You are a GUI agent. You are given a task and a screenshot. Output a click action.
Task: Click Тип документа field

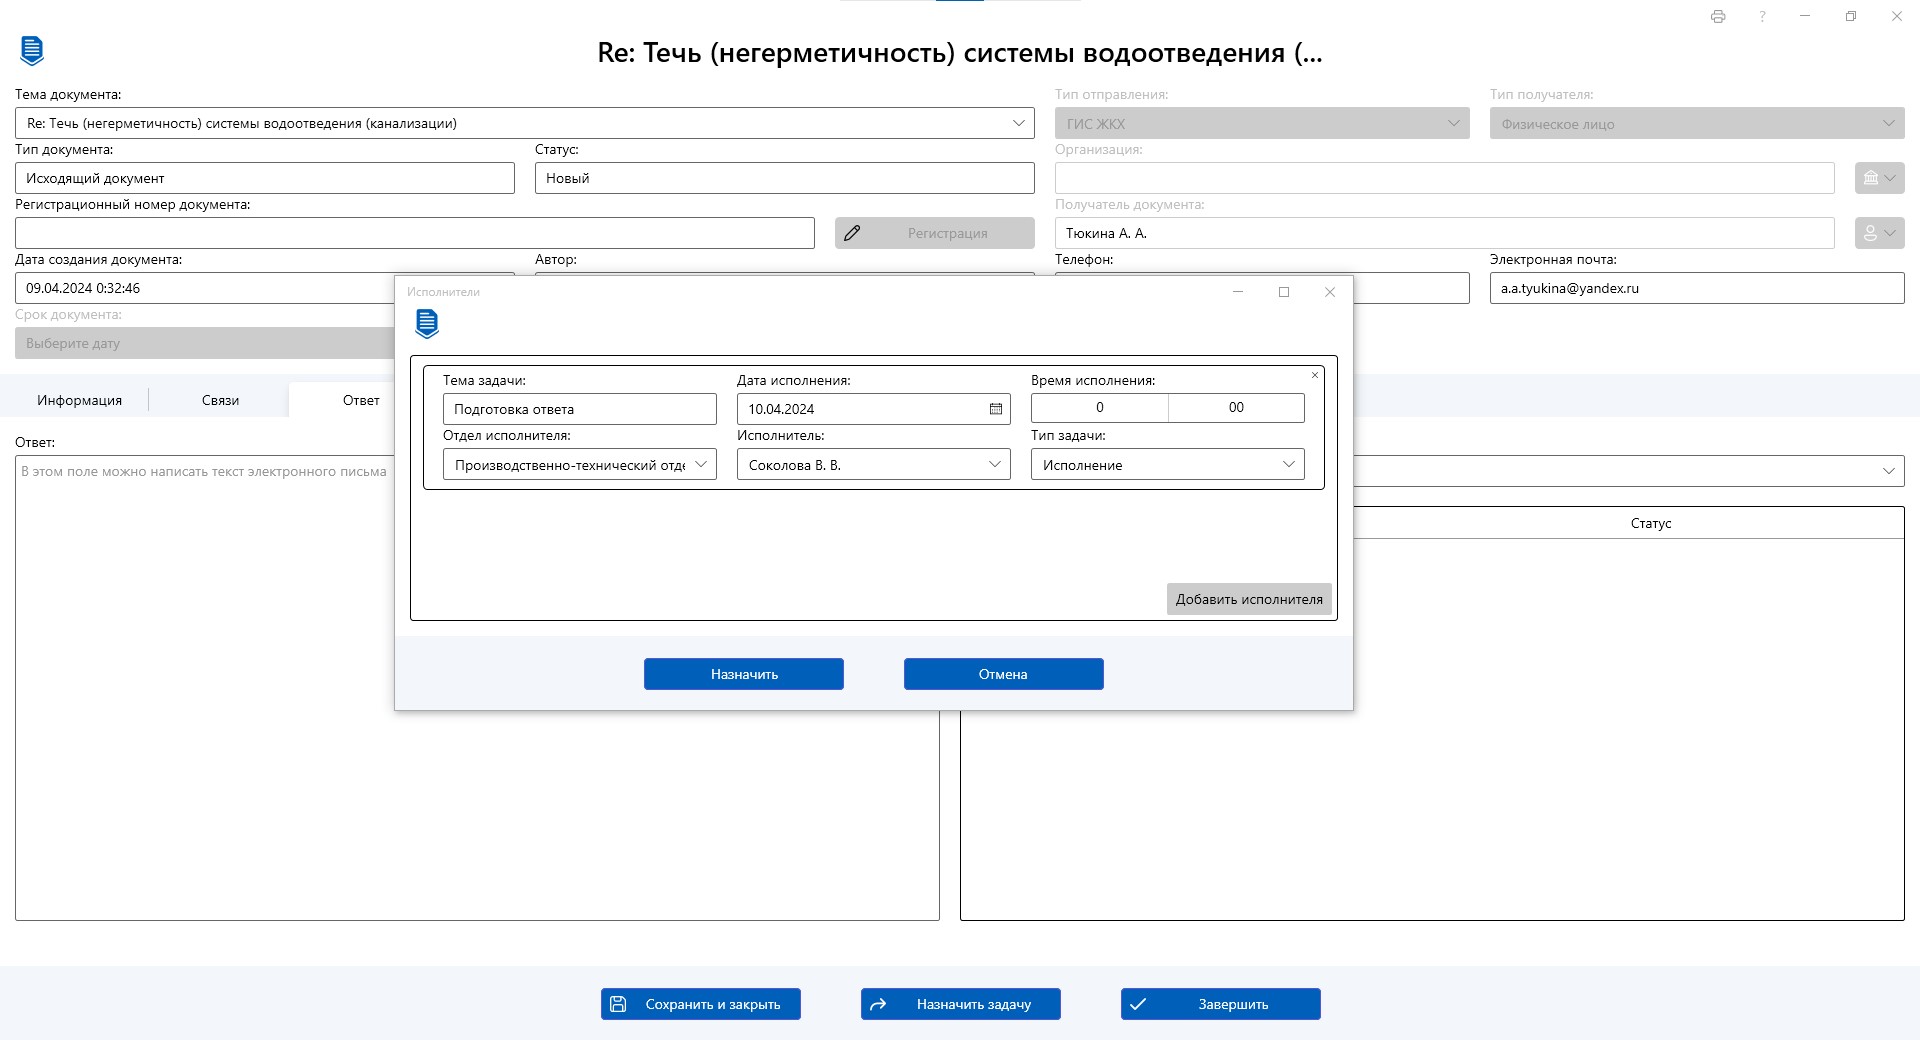(265, 178)
